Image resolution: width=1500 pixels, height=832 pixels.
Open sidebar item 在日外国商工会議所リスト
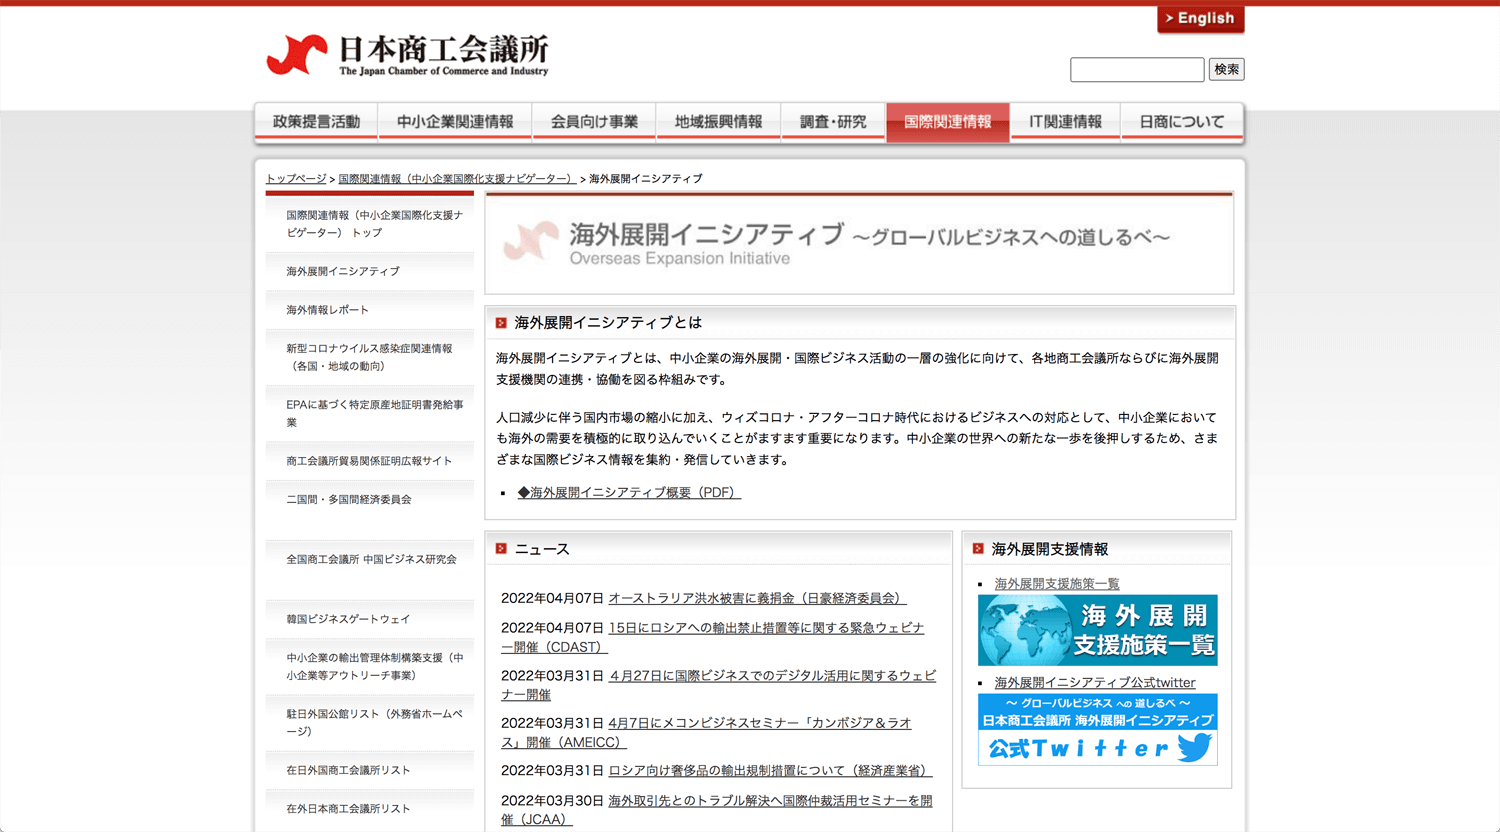[x=370, y=770]
